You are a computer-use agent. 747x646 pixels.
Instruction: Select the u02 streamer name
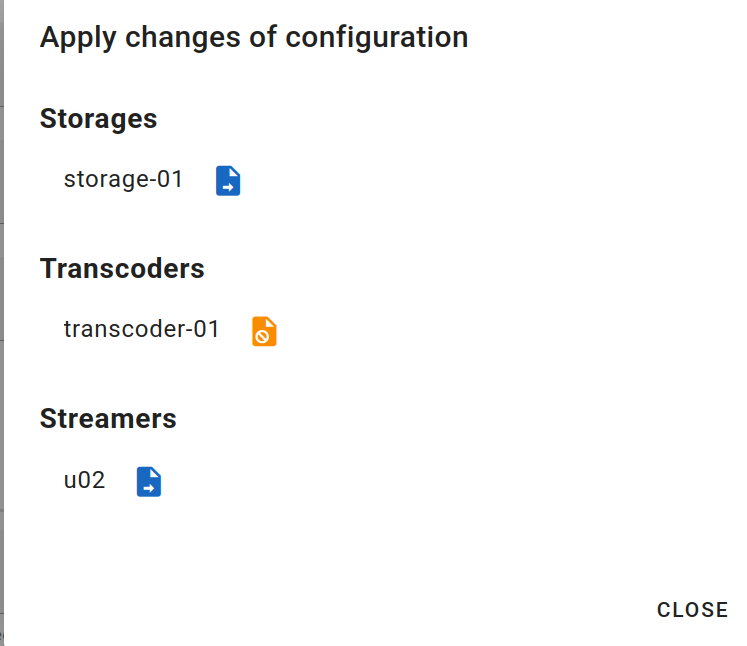pos(84,480)
